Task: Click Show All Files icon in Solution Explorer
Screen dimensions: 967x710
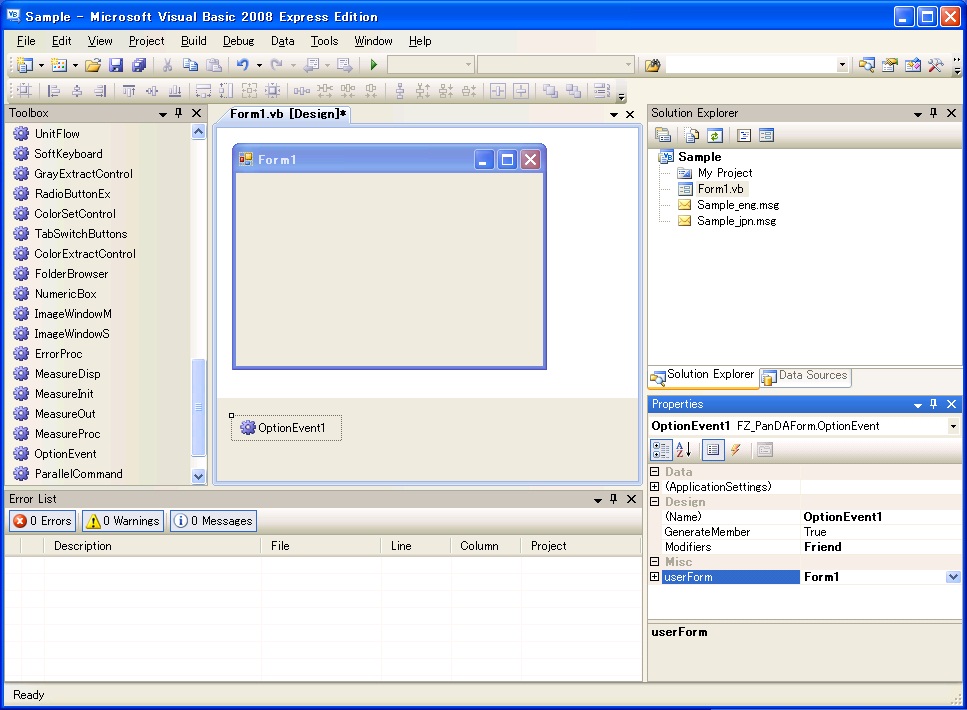Action: (692, 135)
